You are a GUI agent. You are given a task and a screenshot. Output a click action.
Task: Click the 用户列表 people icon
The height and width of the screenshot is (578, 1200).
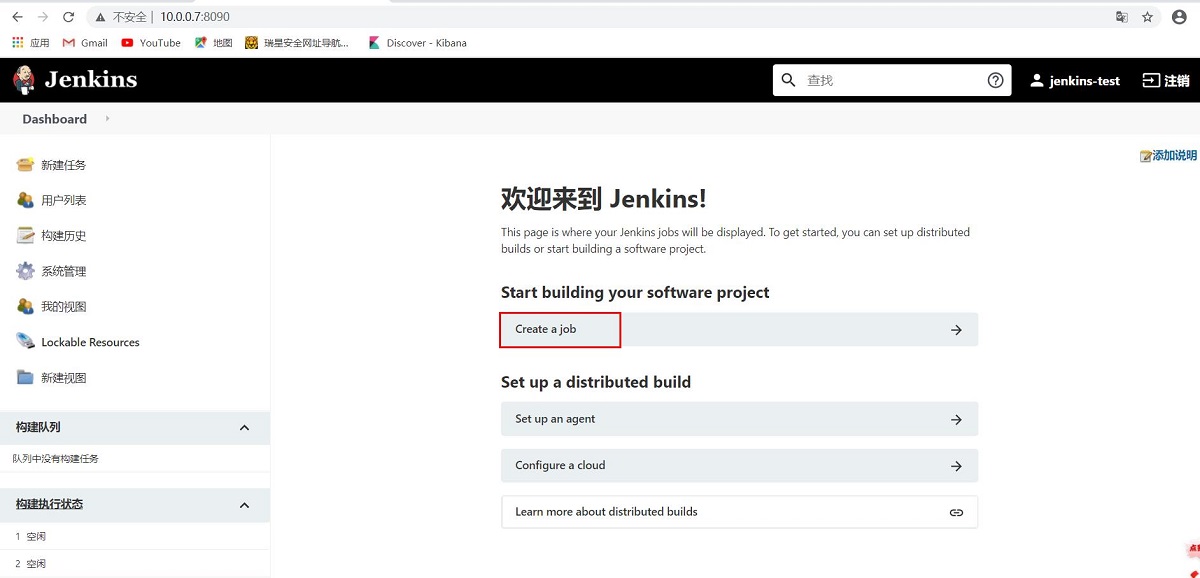pyautogui.click(x=25, y=200)
